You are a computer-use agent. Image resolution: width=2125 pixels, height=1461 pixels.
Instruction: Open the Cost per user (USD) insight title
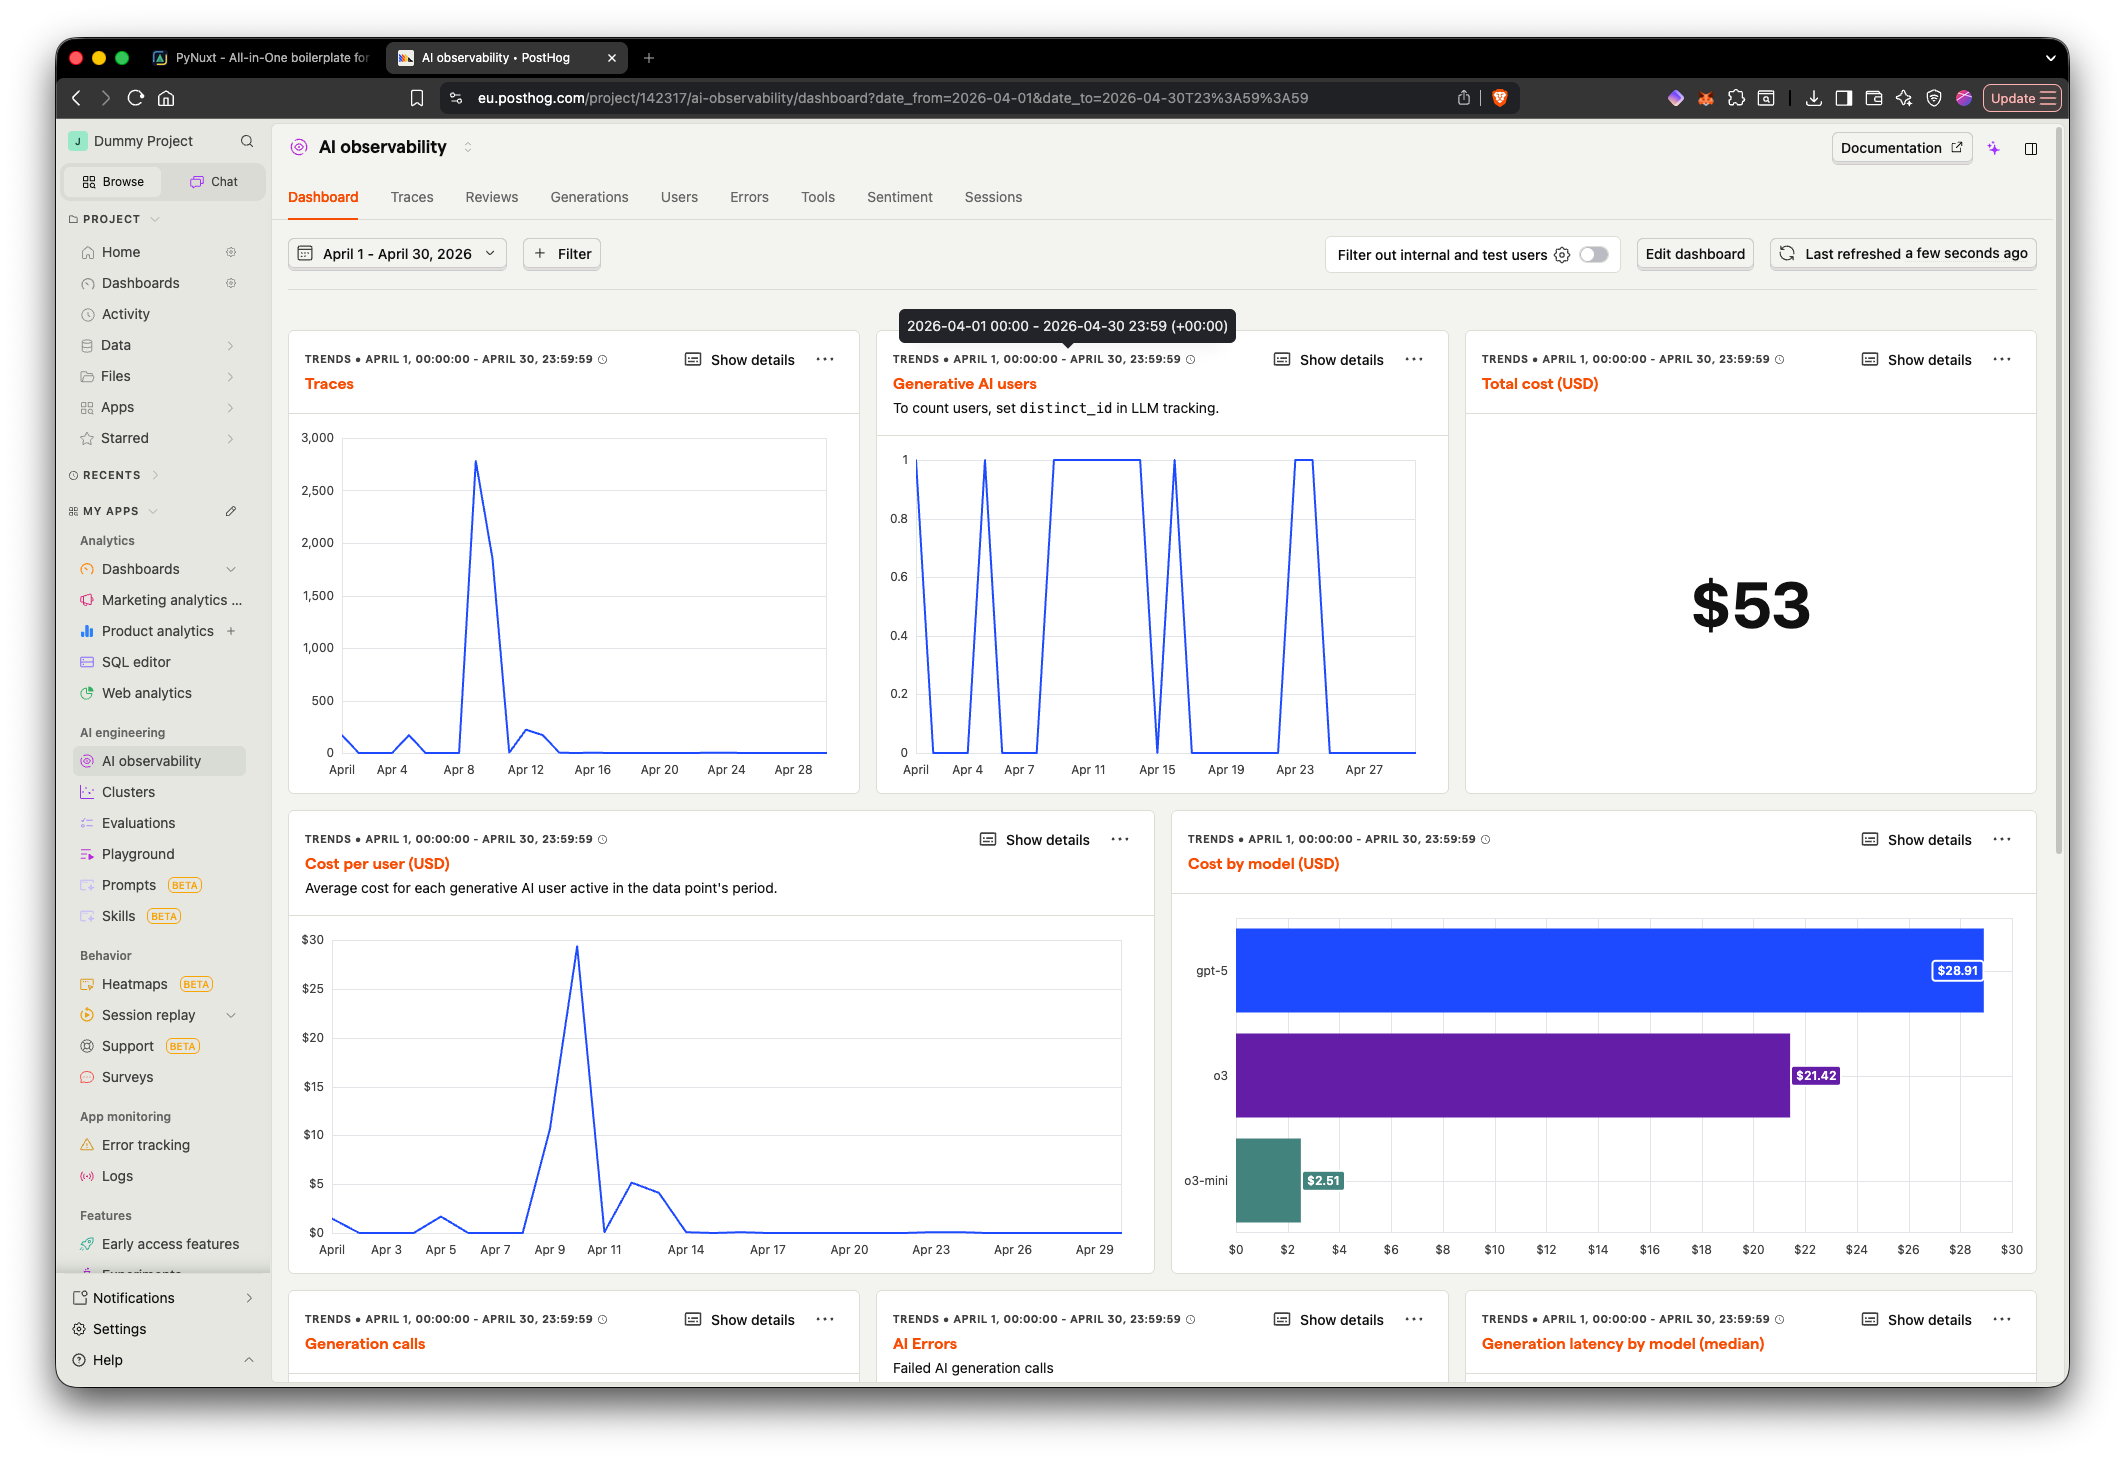coord(377,863)
